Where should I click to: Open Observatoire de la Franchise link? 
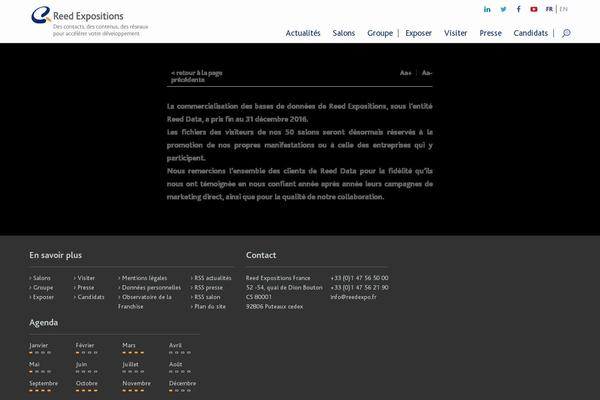pyautogui.click(x=145, y=302)
